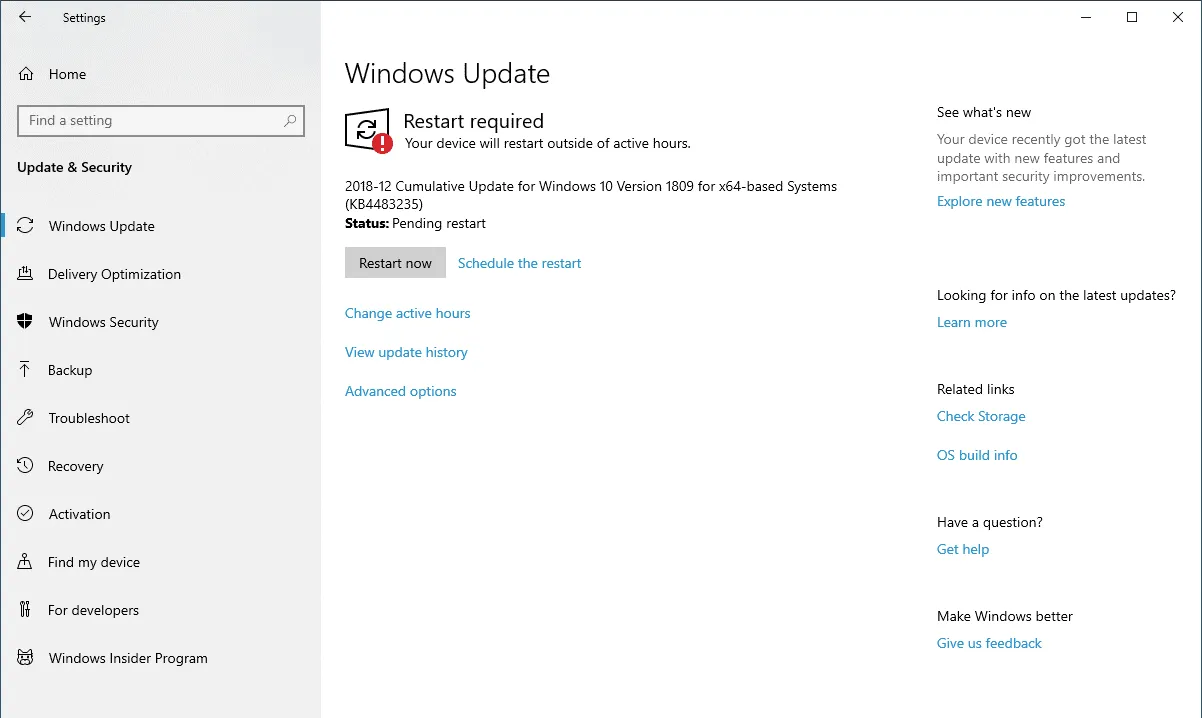Open the Backup settings icon
The height and width of the screenshot is (718, 1202).
26,369
